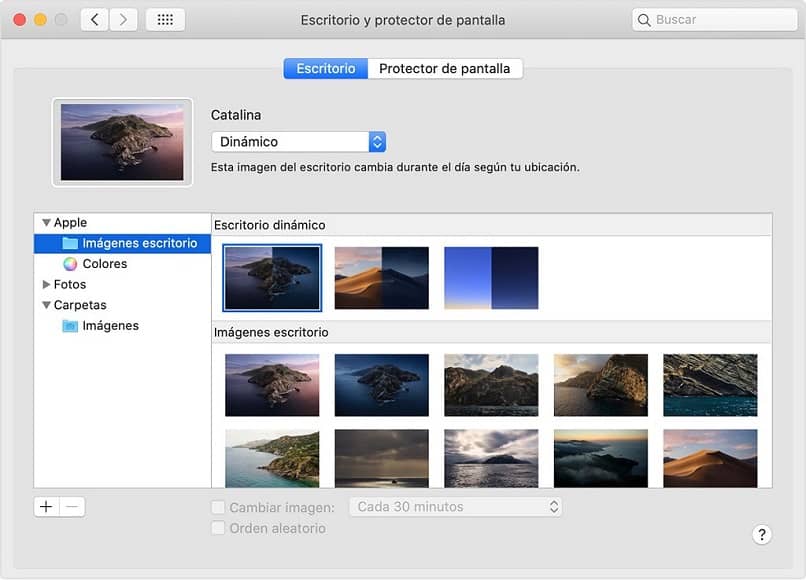Select the sunlit cliff over sea image
This screenshot has height=580, width=806.
[600, 385]
